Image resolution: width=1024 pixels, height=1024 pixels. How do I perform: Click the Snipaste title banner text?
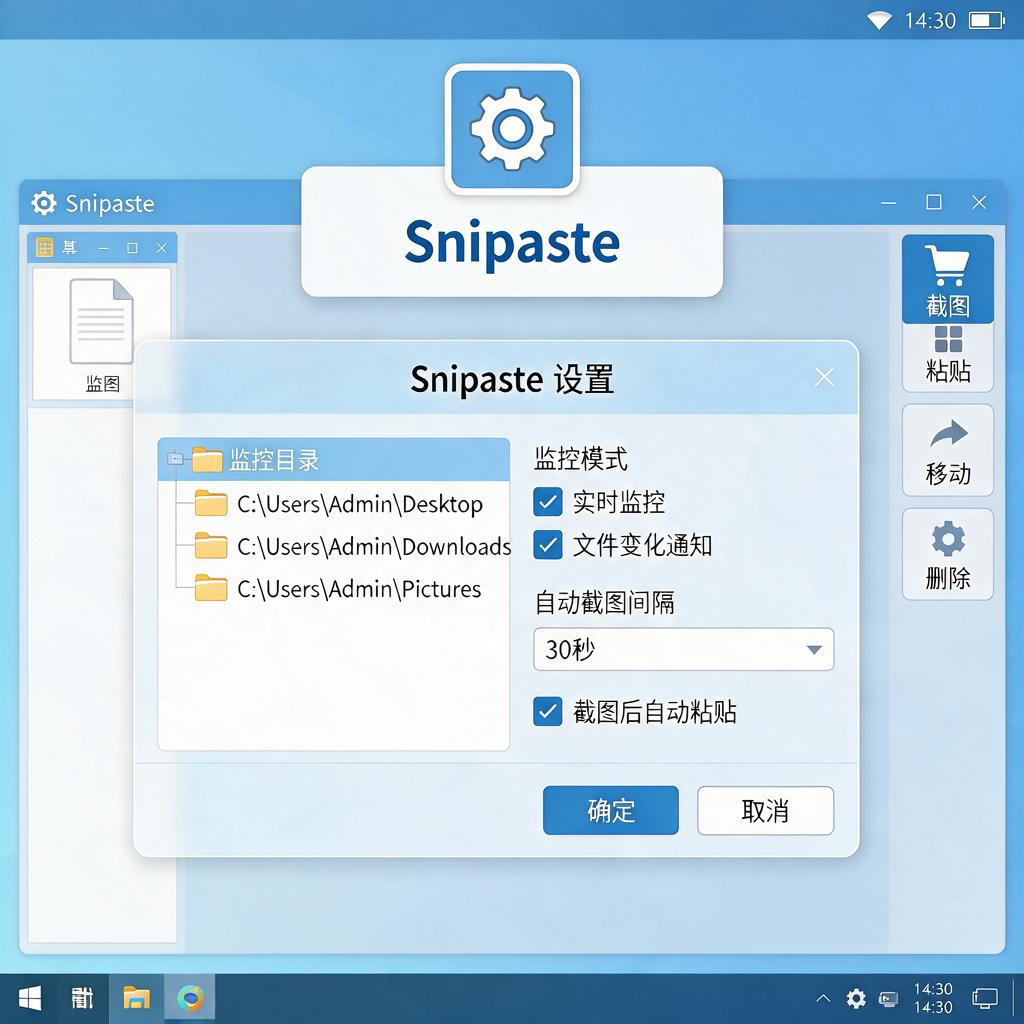tap(512, 243)
